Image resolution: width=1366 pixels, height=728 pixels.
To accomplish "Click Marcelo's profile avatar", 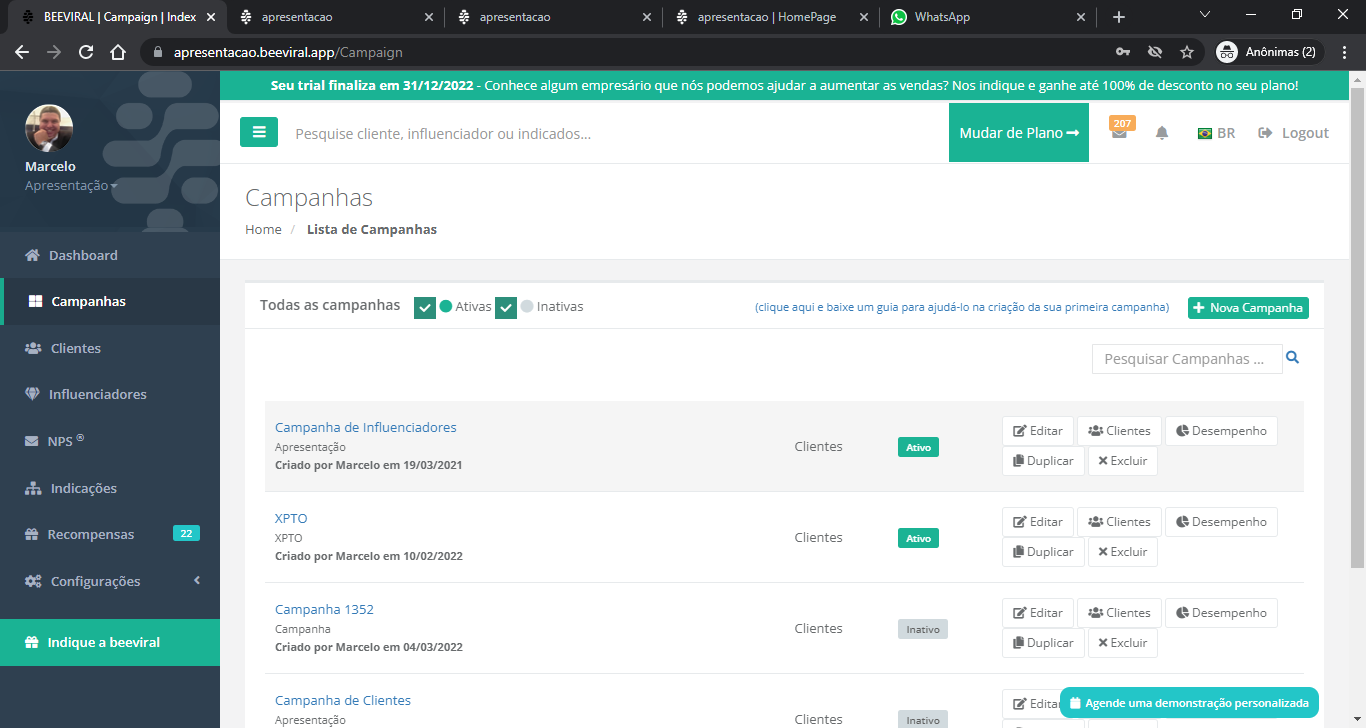I will tap(49, 128).
